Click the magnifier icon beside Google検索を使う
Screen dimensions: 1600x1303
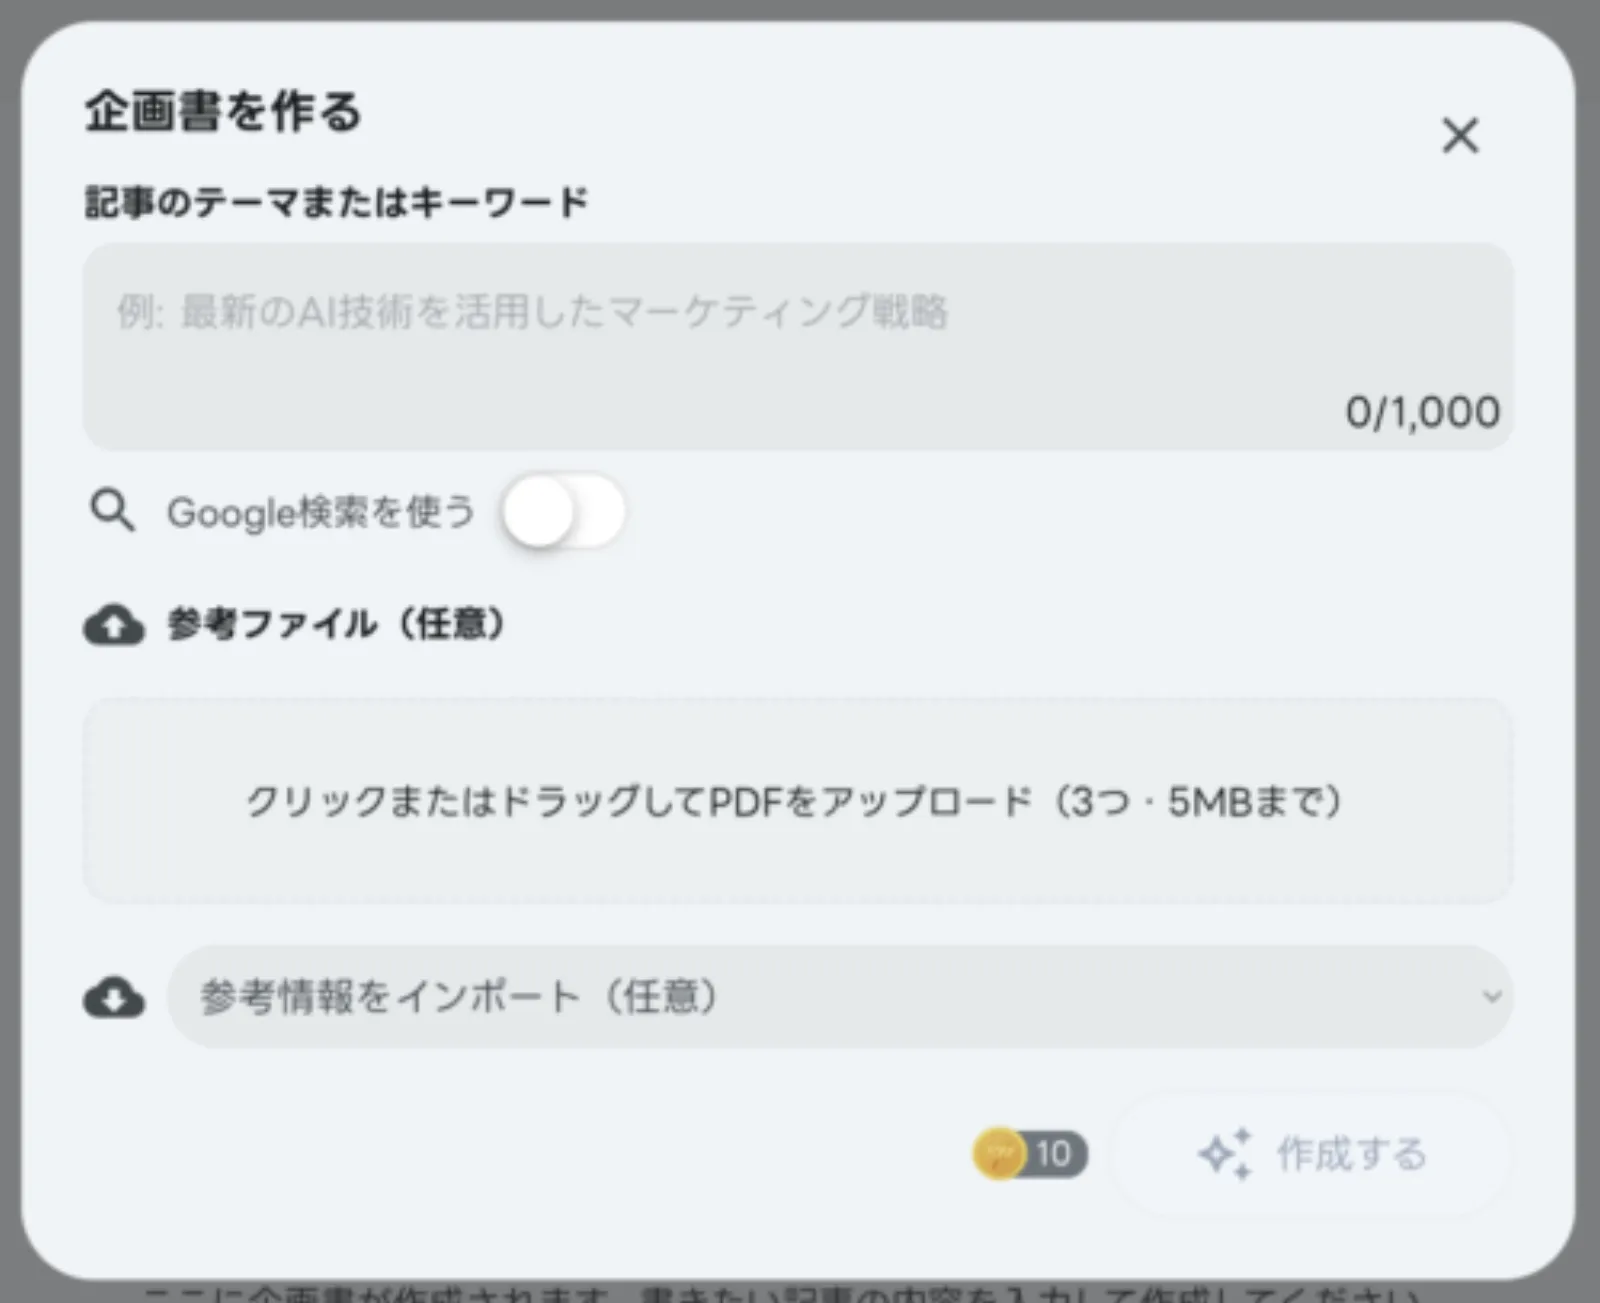point(112,511)
